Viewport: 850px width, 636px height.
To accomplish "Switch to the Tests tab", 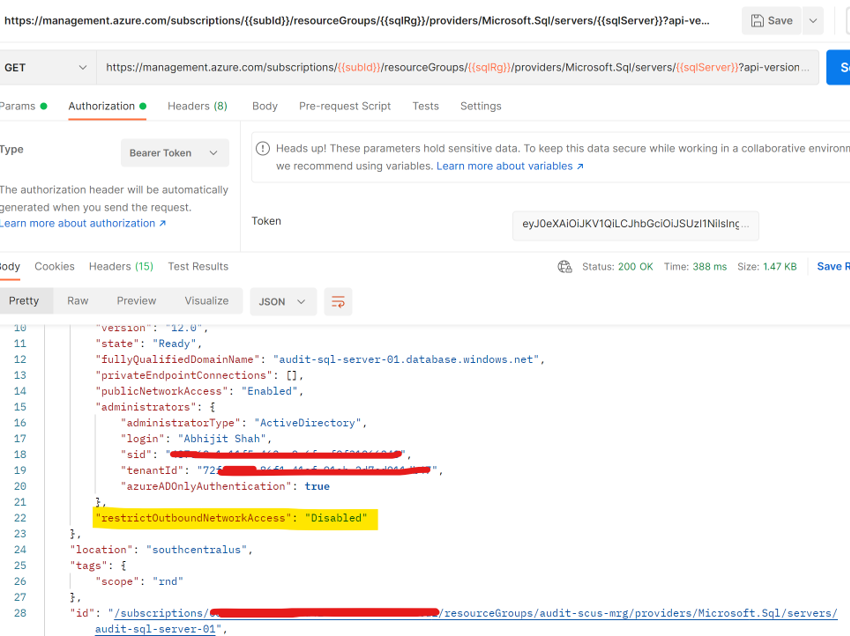I will 426,106.
